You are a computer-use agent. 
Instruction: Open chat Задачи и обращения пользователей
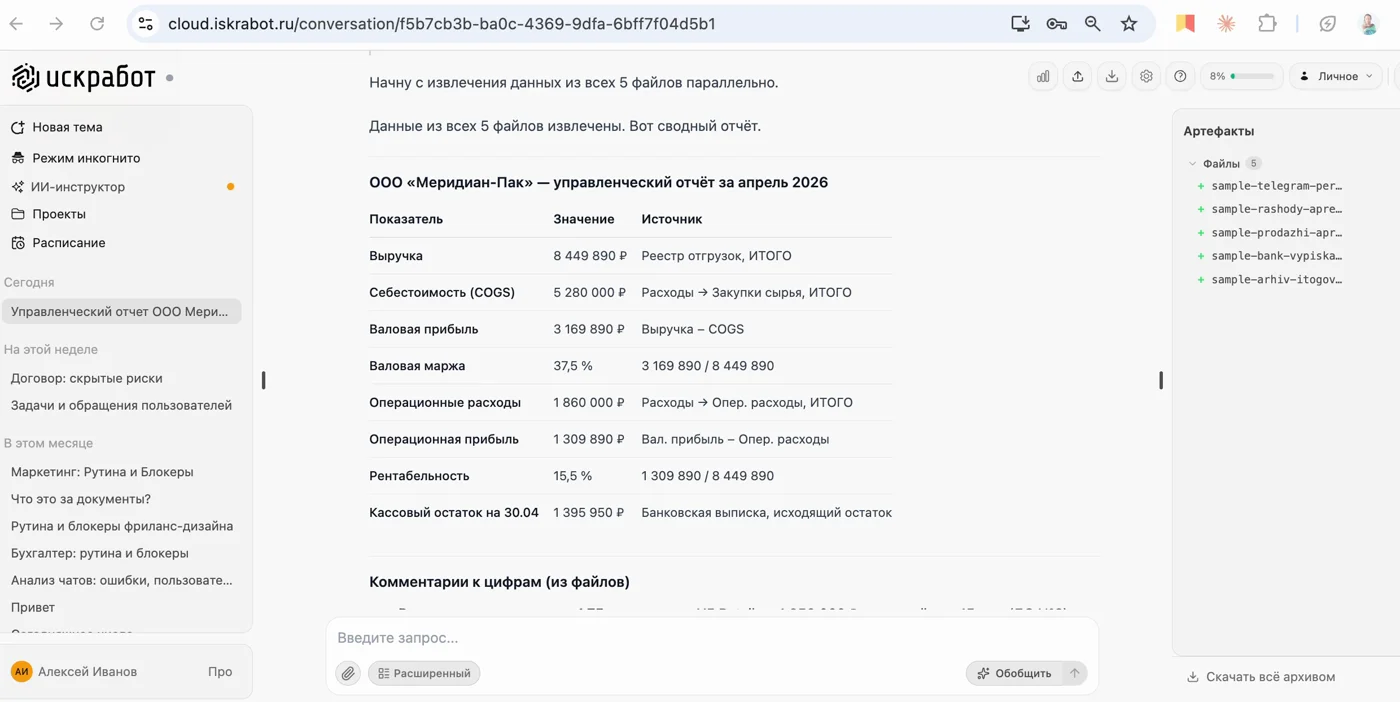[x=121, y=405]
